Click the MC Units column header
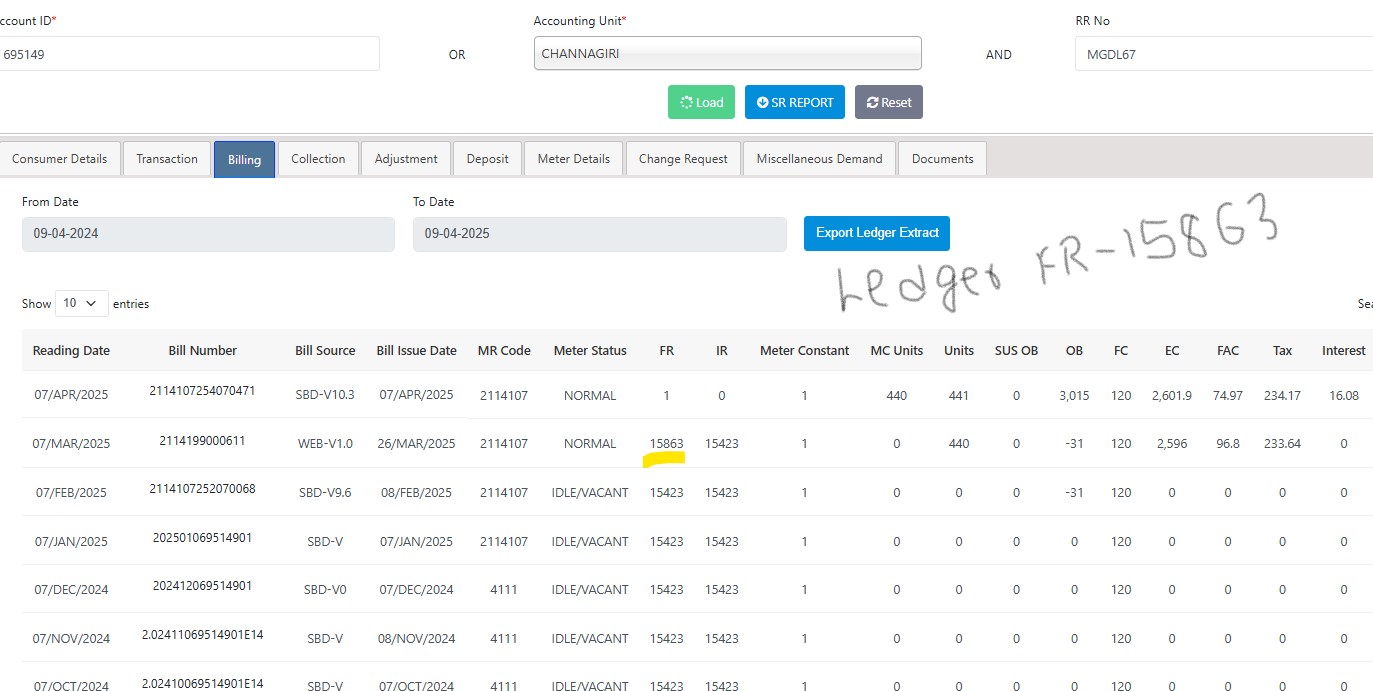 point(897,351)
